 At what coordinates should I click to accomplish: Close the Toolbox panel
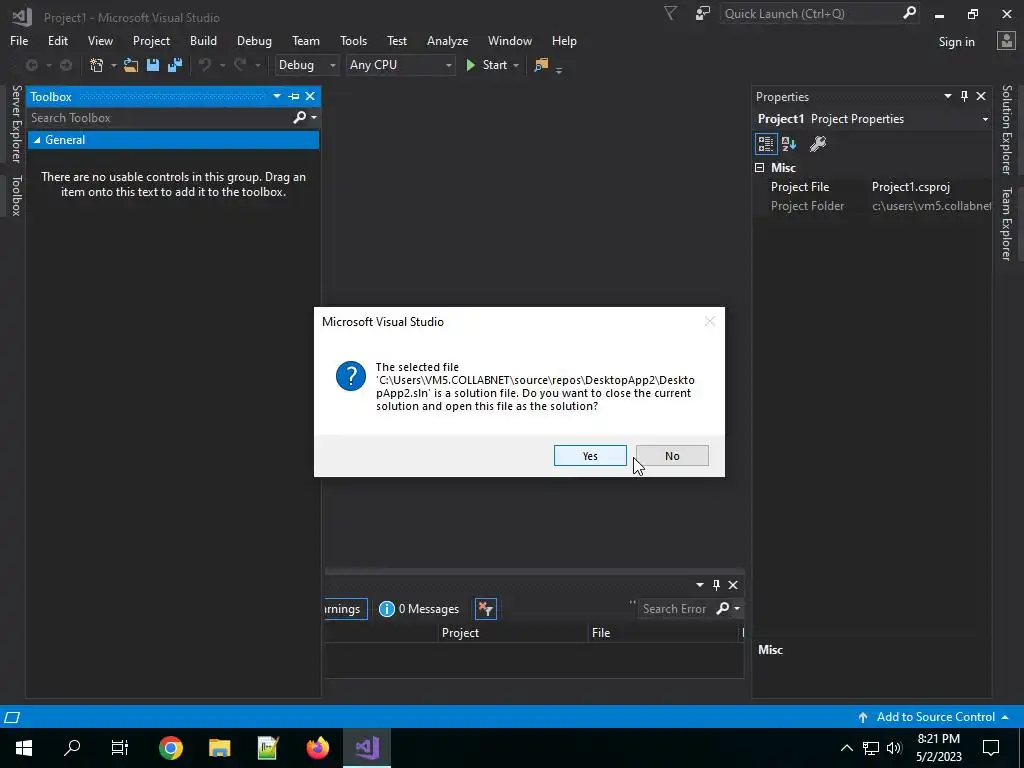pyautogui.click(x=310, y=96)
